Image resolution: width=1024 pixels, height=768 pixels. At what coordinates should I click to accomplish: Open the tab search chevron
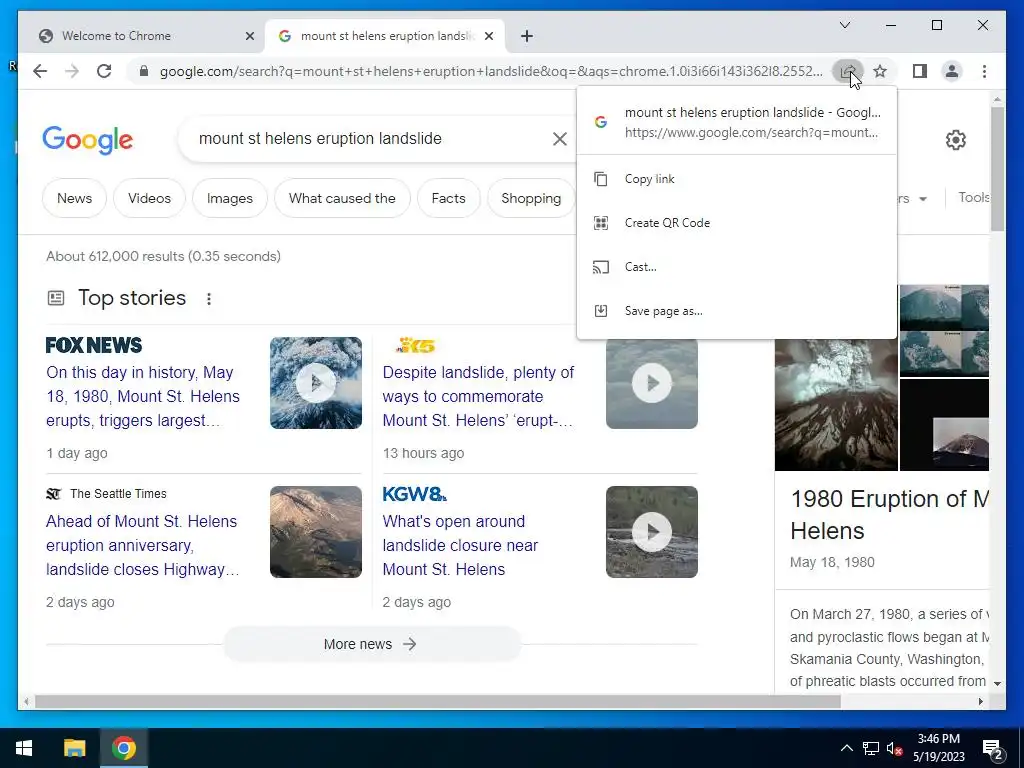pos(845,25)
